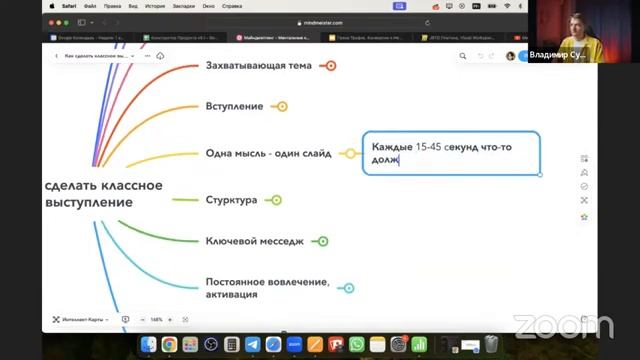640x360 pixels.
Task: Expand the Ключевой месседж node circle
Action: click(x=323, y=241)
